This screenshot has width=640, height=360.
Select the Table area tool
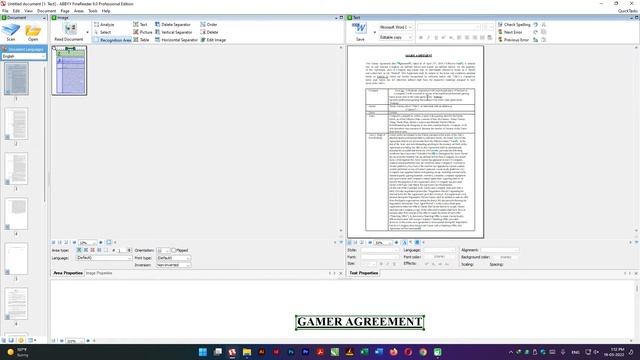[x=141, y=40]
